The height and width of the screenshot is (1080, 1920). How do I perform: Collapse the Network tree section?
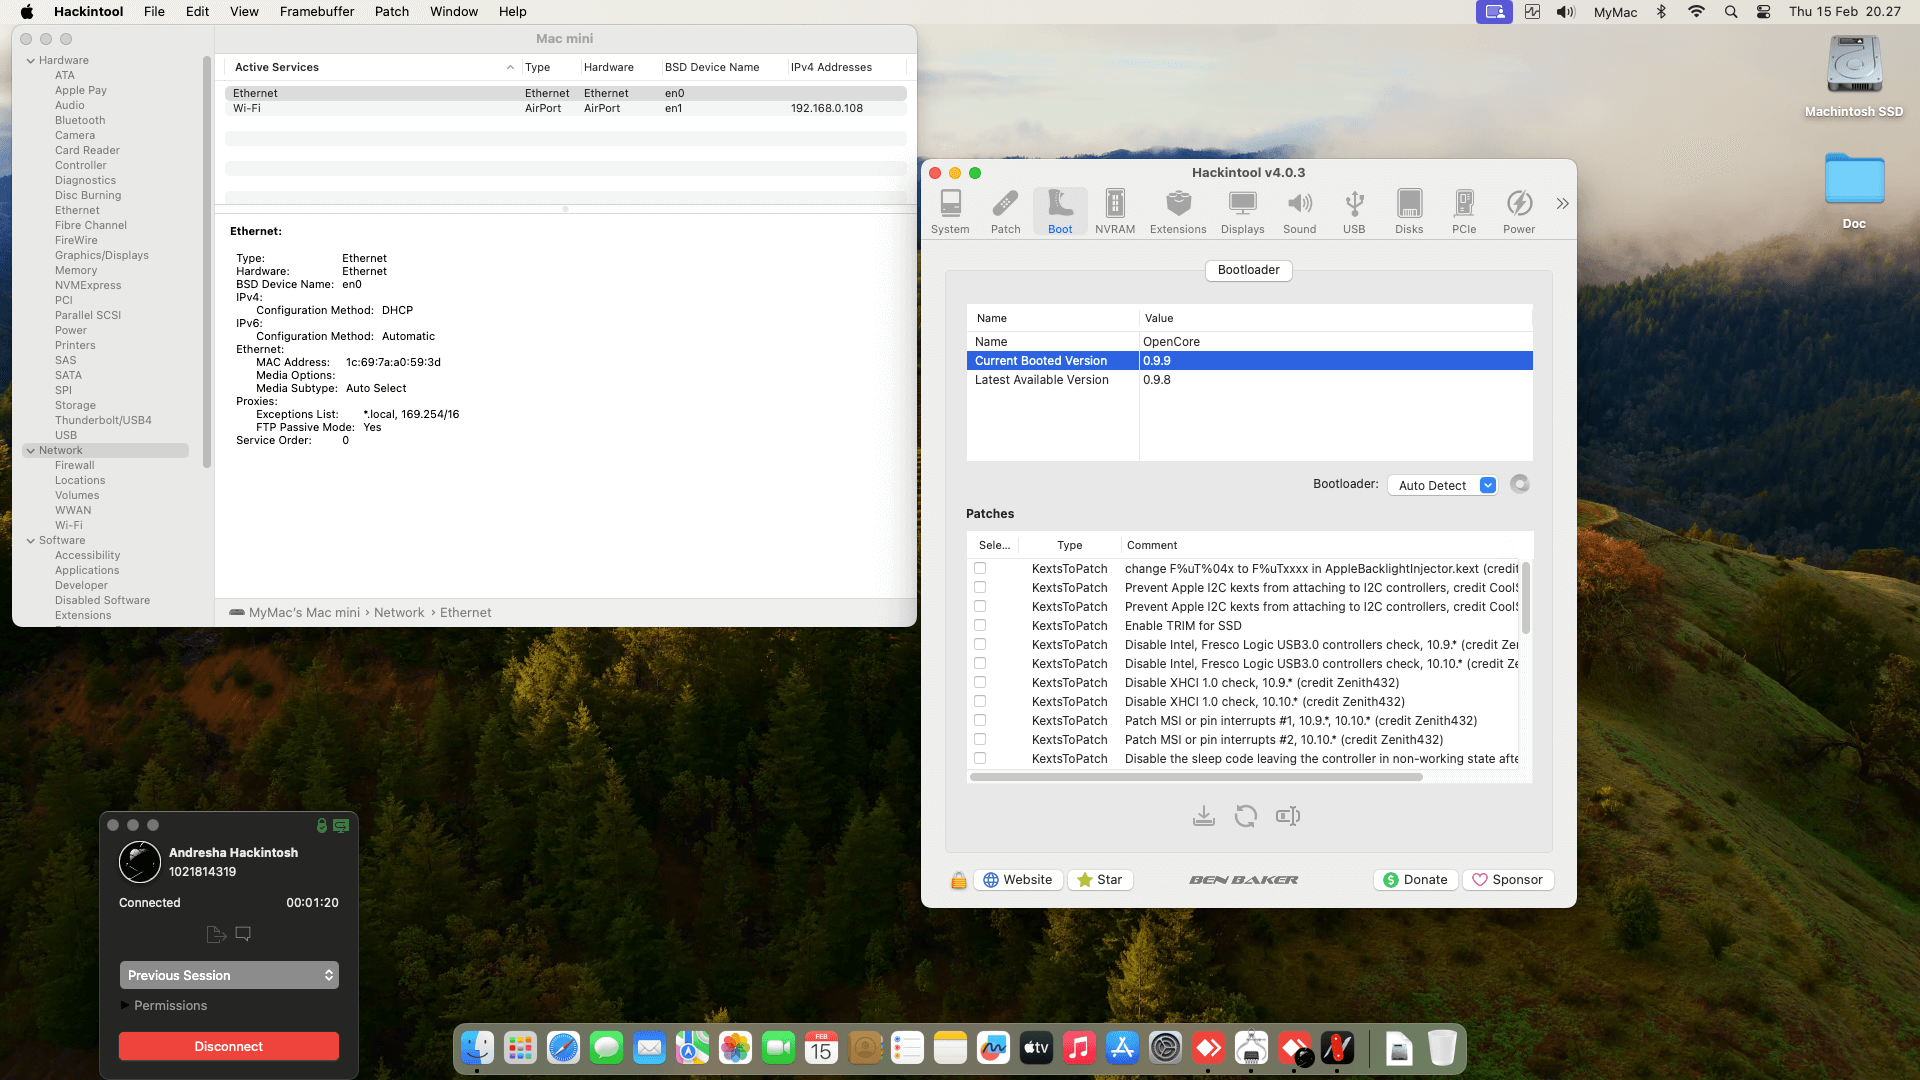tap(31, 450)
